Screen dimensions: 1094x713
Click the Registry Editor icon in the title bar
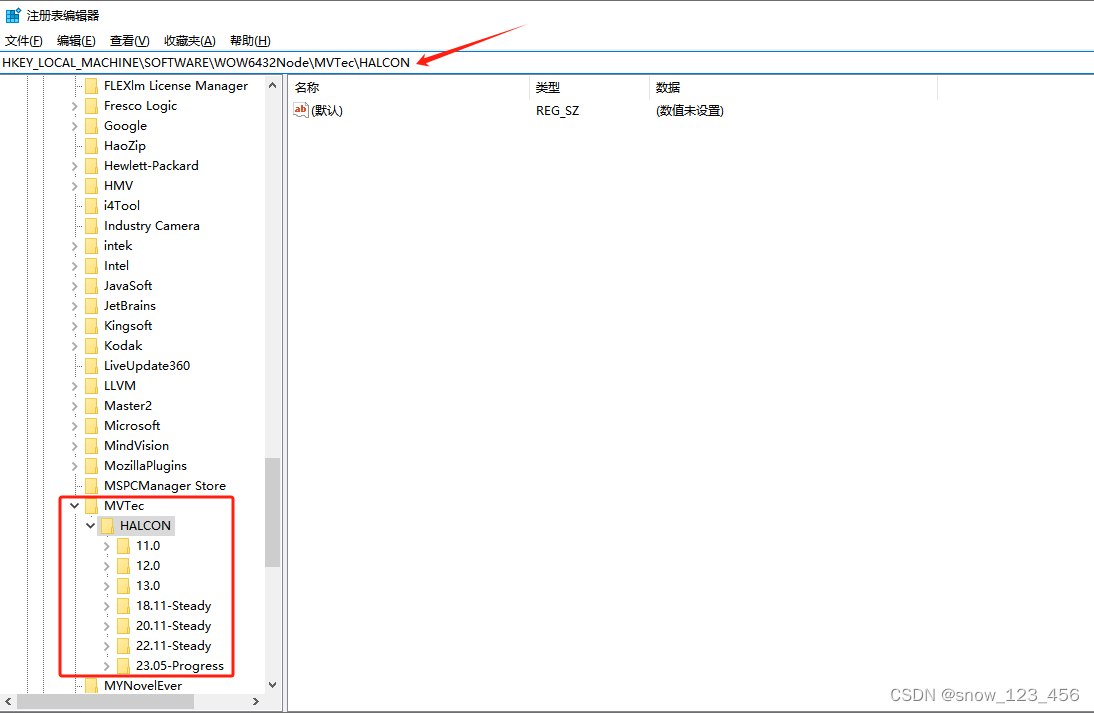11,14
